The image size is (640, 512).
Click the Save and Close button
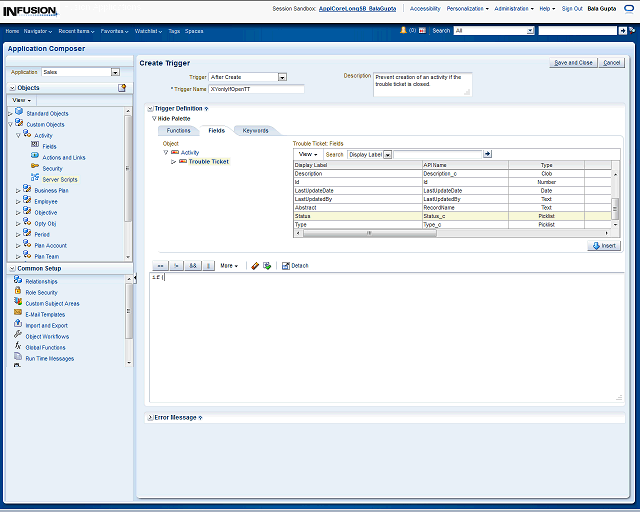[573, 62]
